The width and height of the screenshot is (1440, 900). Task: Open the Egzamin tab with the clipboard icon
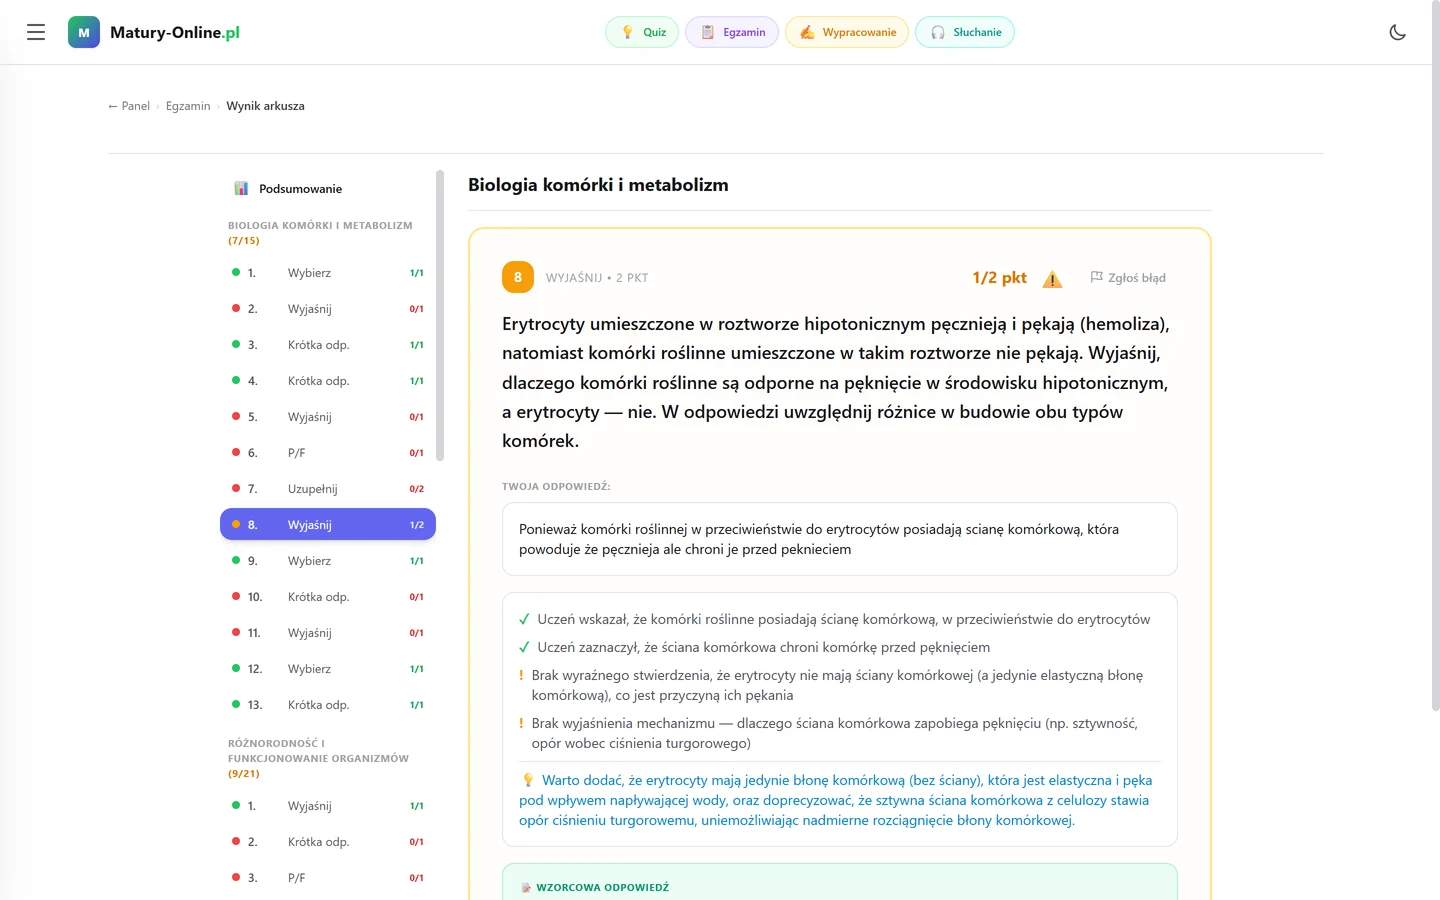(x=732, y=32)
